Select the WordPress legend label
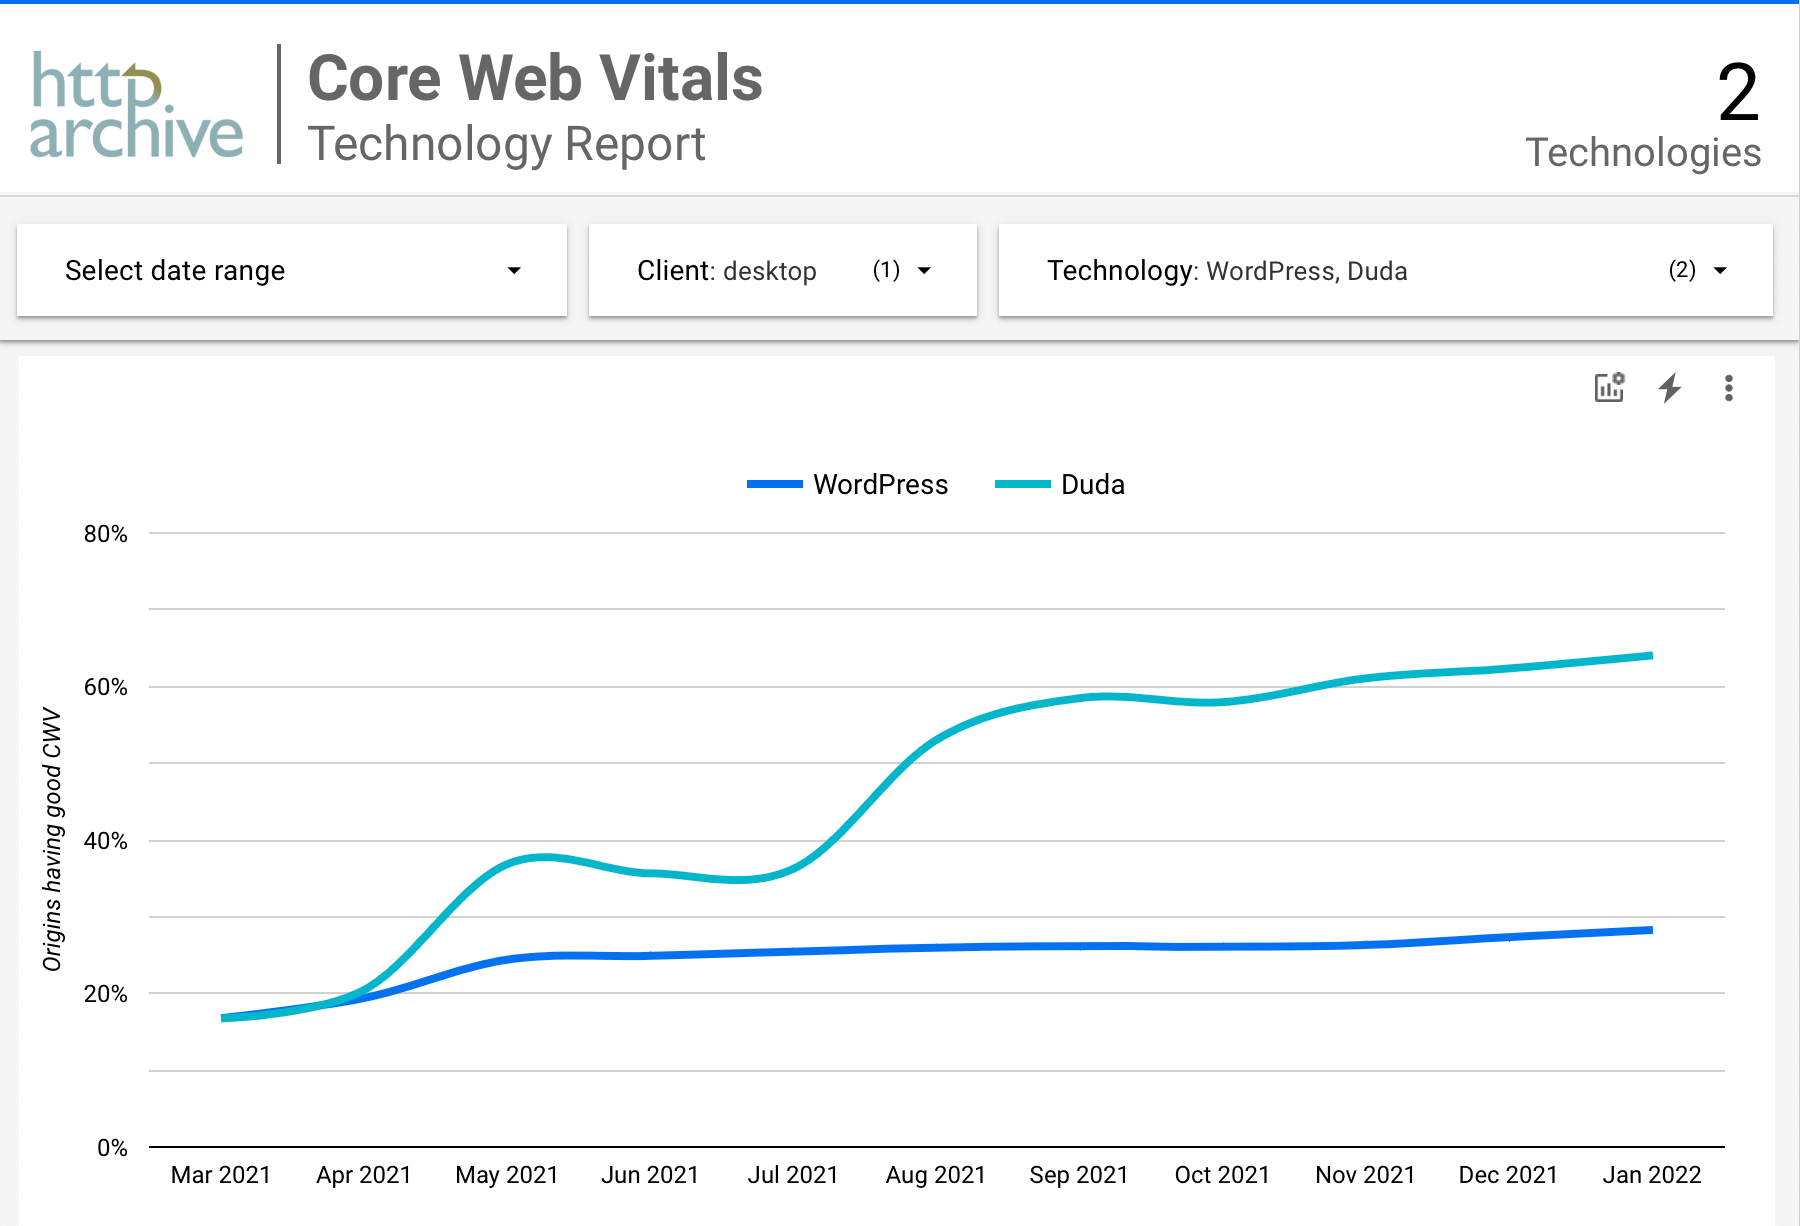Screen dimensions: 1800x1226 tap(880, 484)
